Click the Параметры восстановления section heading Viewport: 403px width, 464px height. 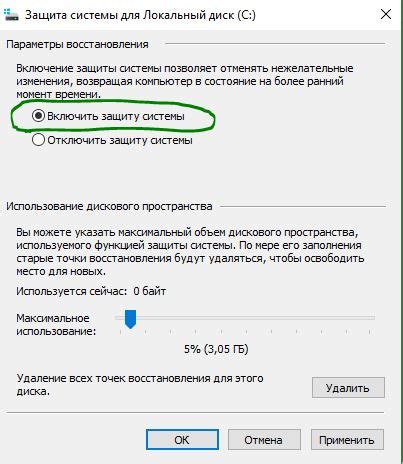point(77,44)
